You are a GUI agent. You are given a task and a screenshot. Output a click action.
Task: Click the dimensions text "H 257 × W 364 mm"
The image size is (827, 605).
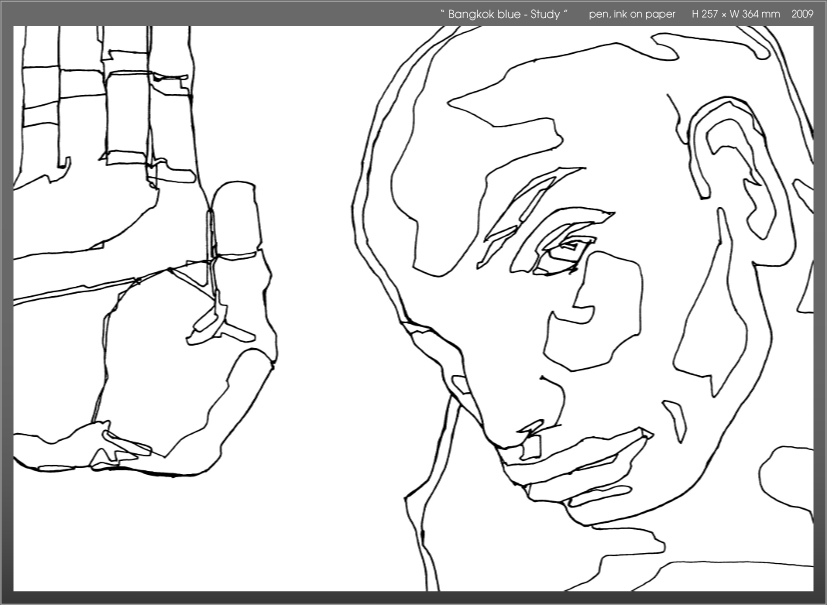point(736,14)
